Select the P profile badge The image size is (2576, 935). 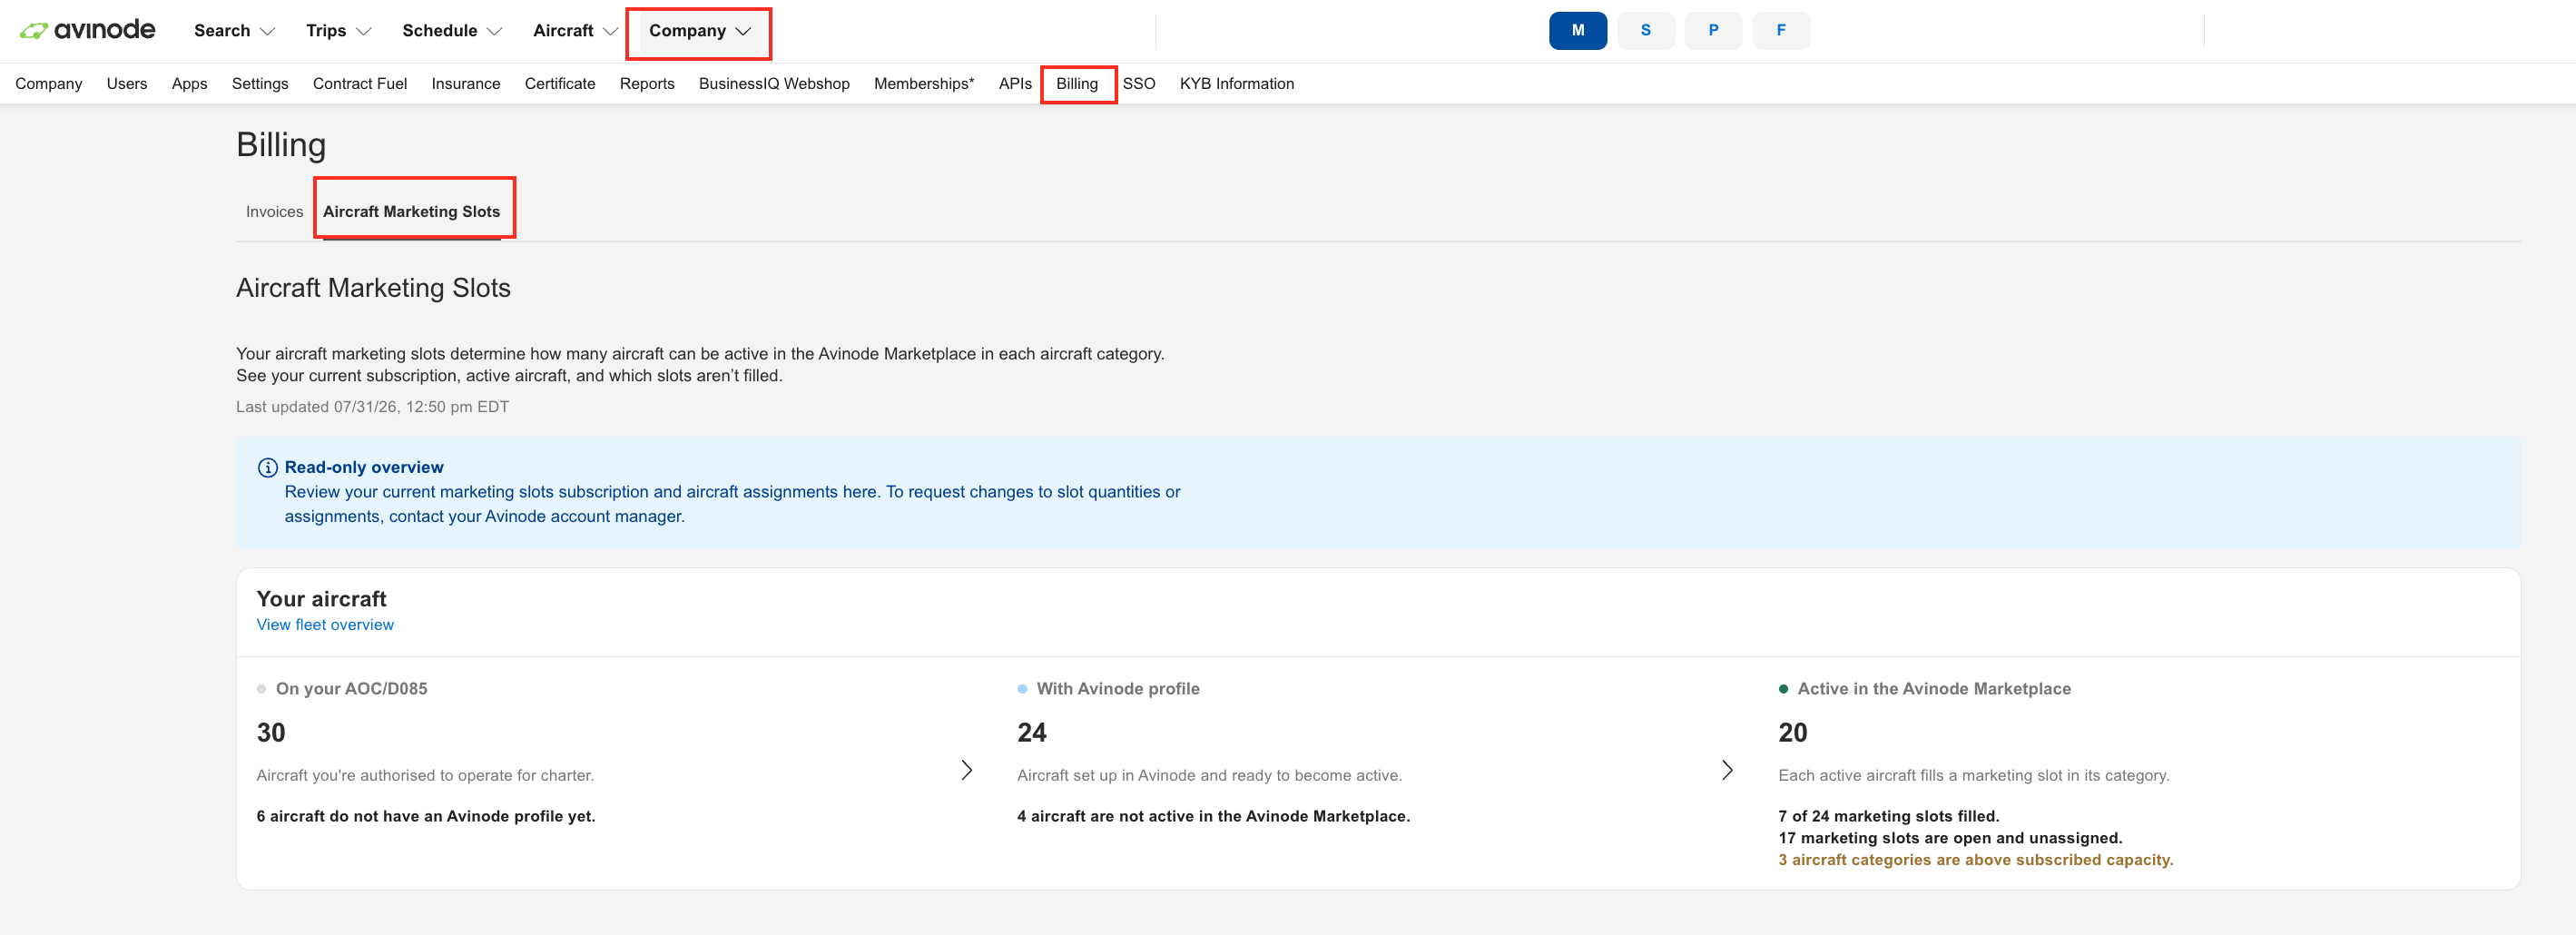pyautogui.click(x=1713, y=30)
